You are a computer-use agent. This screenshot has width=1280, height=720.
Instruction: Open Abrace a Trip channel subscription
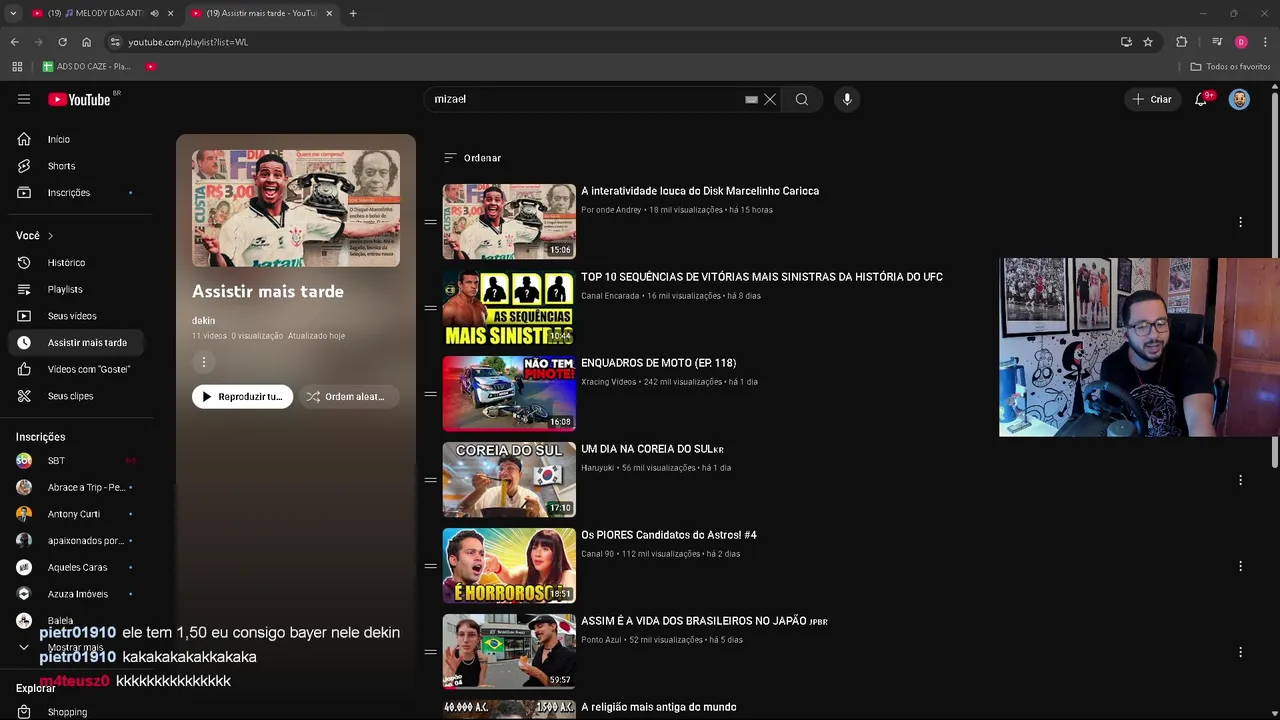pos(77,487)
